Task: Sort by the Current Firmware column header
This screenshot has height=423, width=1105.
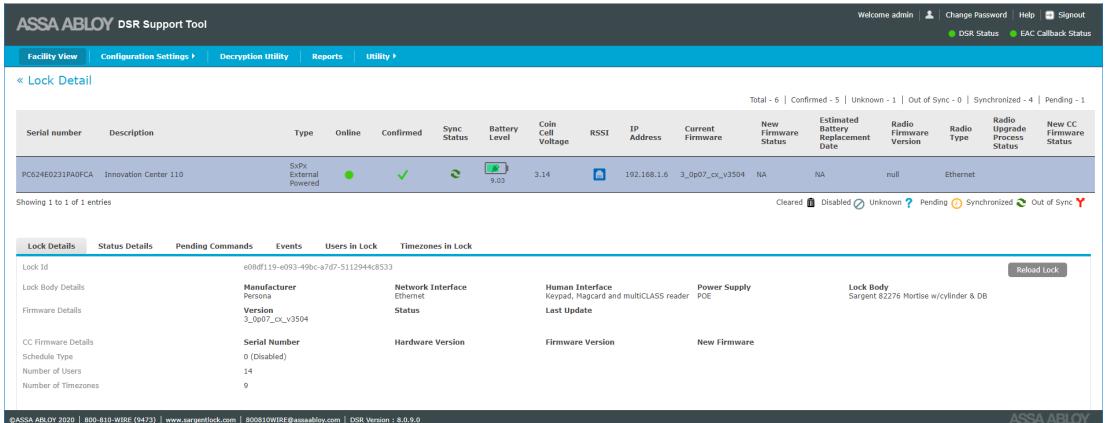Action: point(703,133)
